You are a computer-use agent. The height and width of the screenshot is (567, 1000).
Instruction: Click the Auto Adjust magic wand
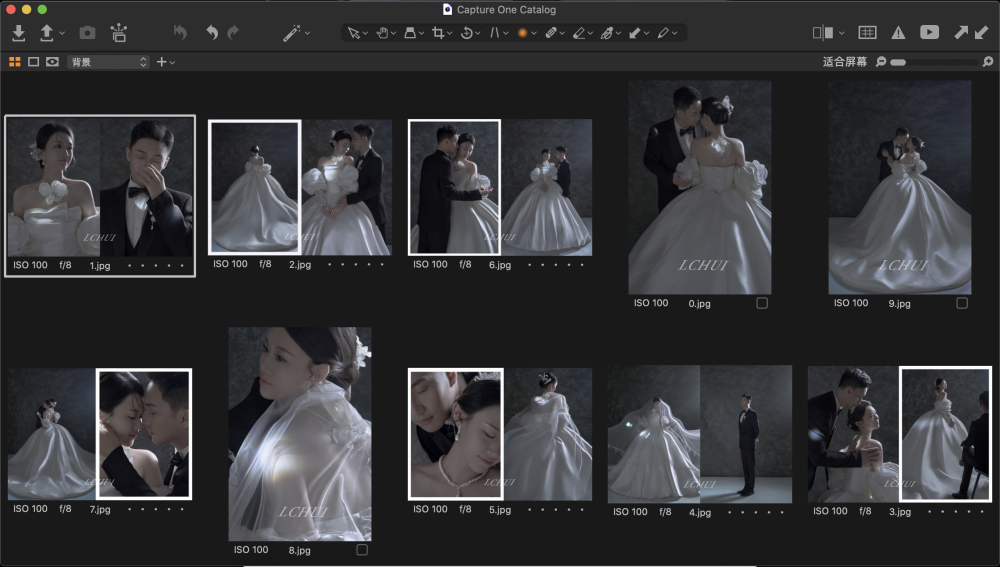291,33
